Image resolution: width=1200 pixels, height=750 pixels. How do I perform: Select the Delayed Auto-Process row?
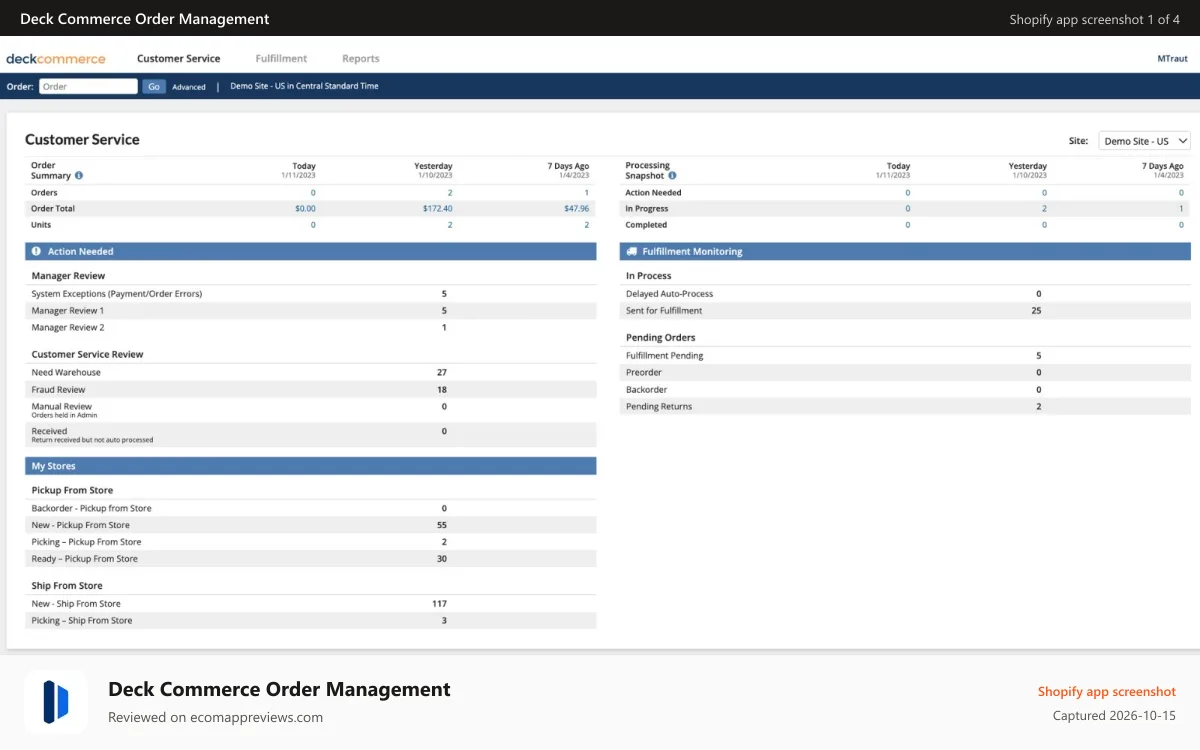(x=905, y=294)
